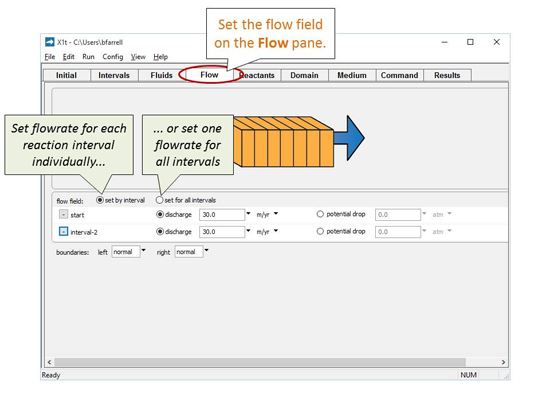Collapse the start interval row icon
Screen dimensions: 550x413
click(63, 214)
